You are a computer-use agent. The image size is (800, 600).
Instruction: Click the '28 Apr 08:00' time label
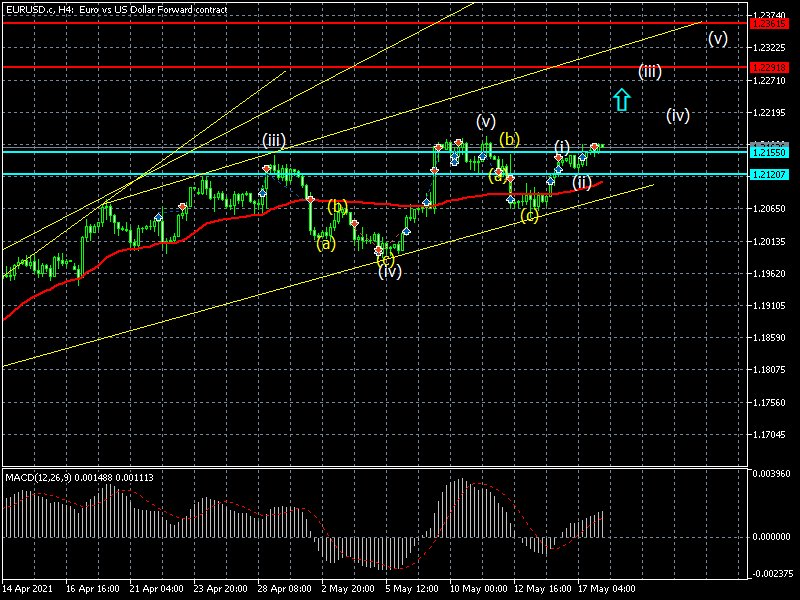coord(285,588)
